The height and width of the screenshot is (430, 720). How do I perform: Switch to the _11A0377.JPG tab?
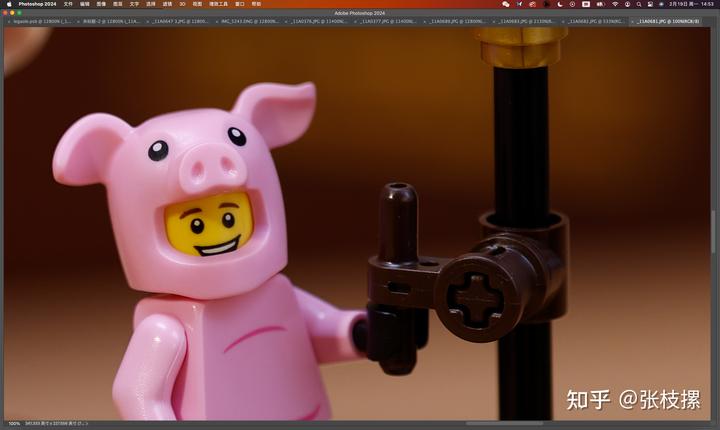pyautogui.click(x=389, y=22)
